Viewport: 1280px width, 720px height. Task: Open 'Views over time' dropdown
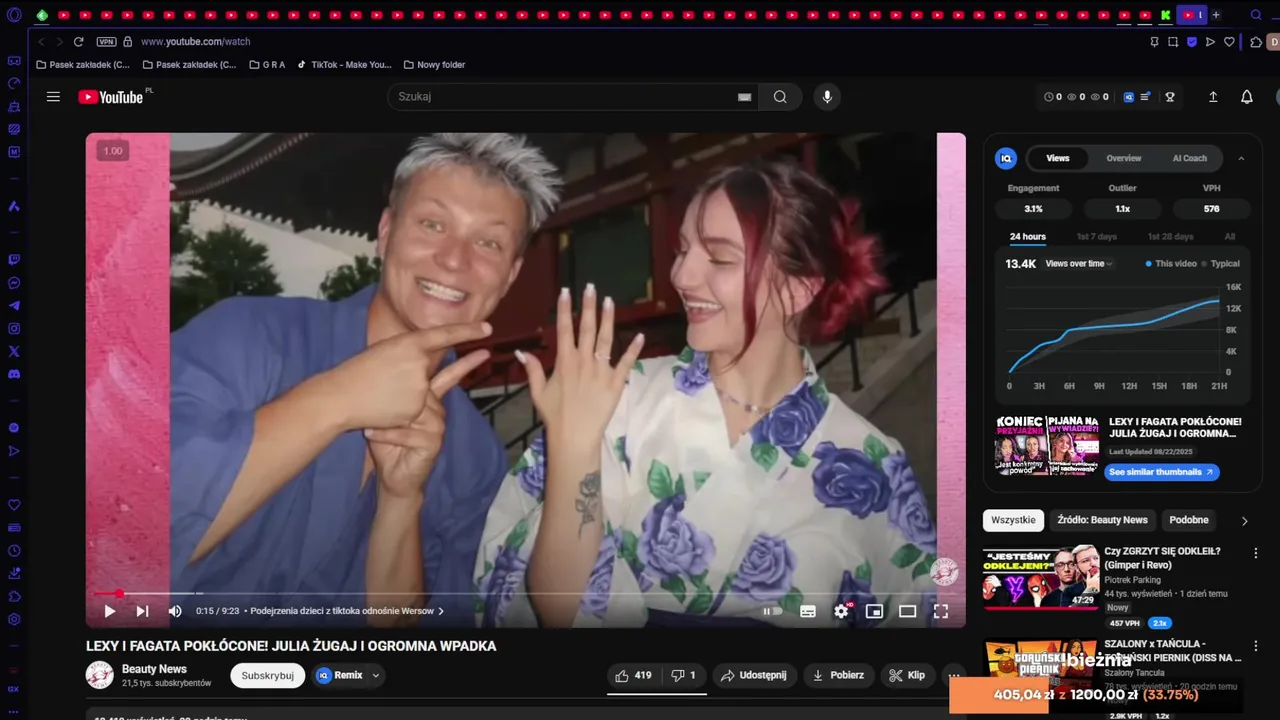click(1079, 264)
